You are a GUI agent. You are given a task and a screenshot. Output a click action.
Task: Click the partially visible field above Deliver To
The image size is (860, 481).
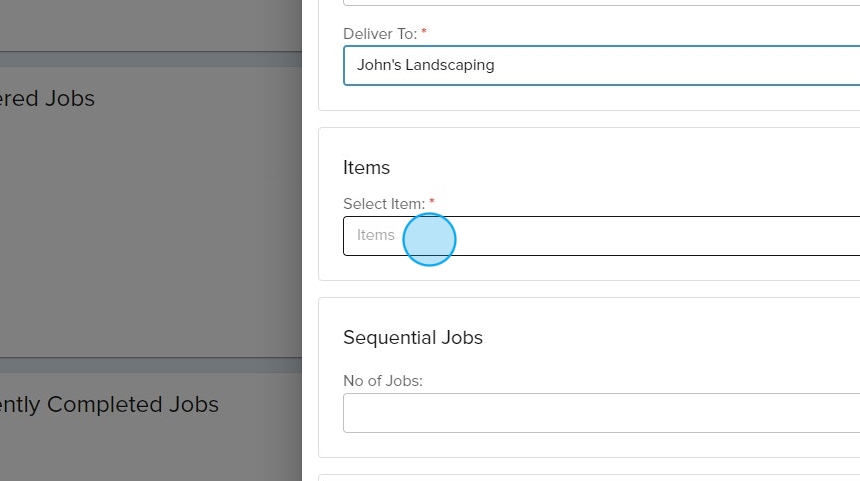click(600, 3)
